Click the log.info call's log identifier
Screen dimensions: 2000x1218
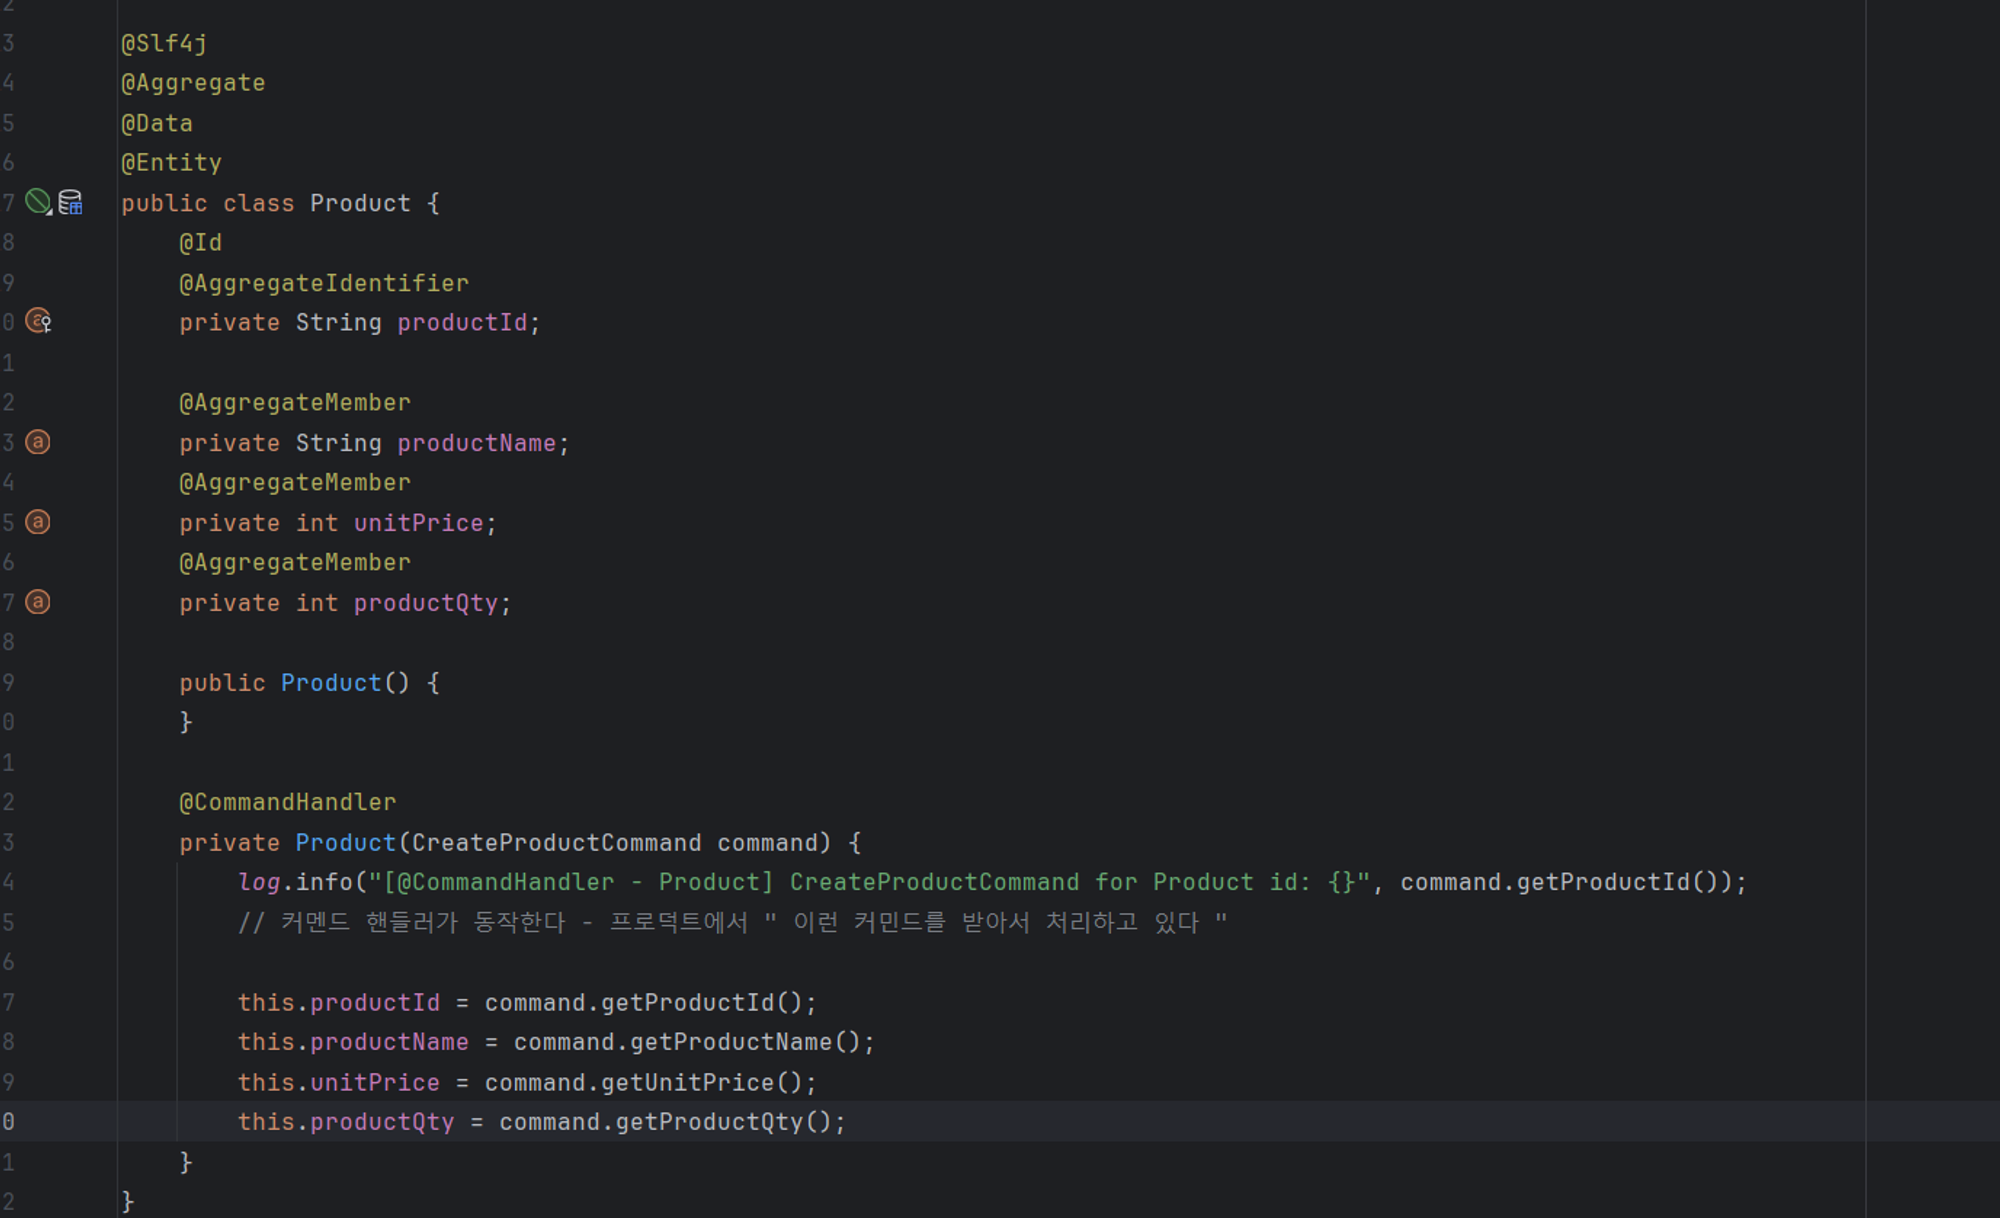258,882
